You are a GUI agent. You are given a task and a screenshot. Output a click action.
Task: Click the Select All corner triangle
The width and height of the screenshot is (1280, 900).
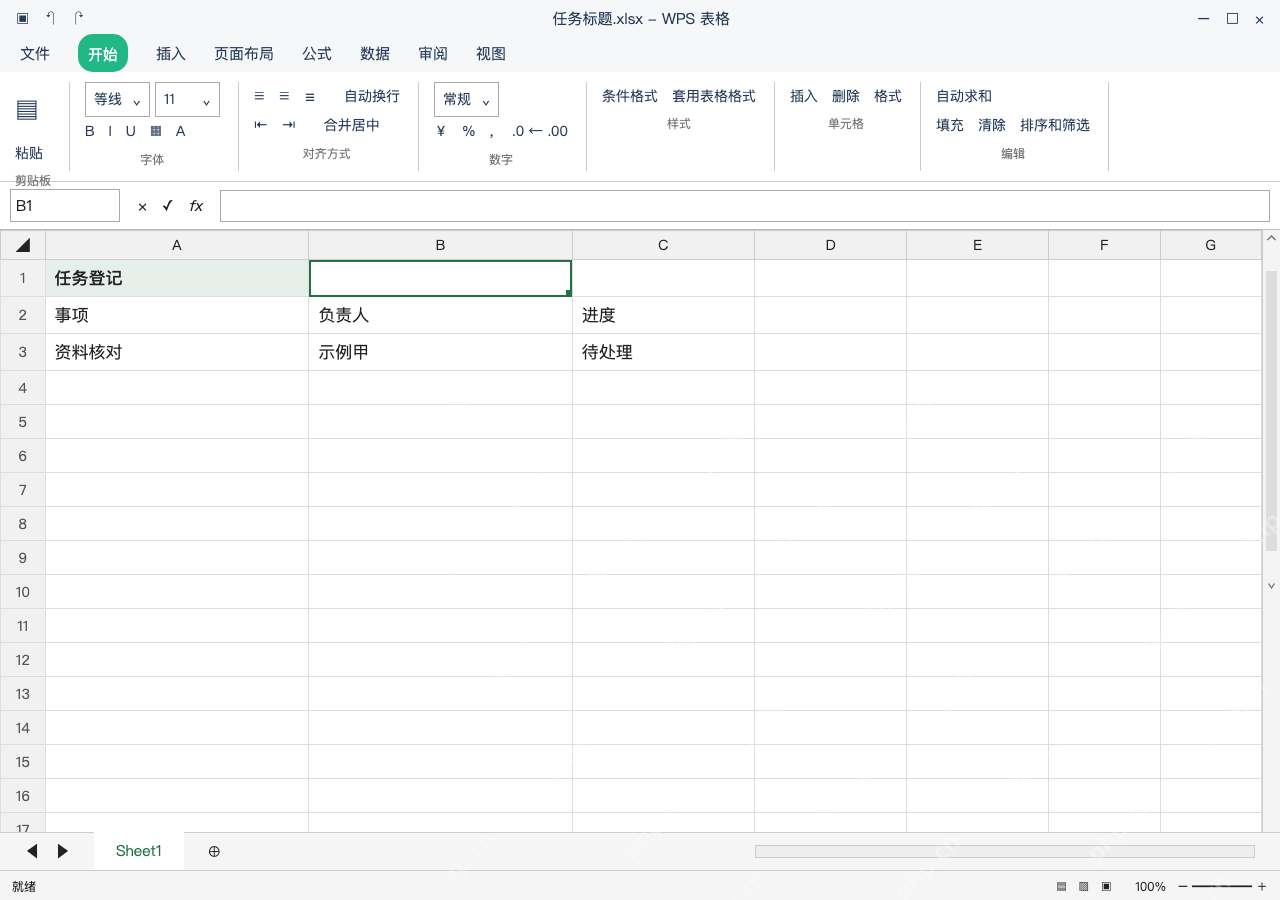pos(23,245)
